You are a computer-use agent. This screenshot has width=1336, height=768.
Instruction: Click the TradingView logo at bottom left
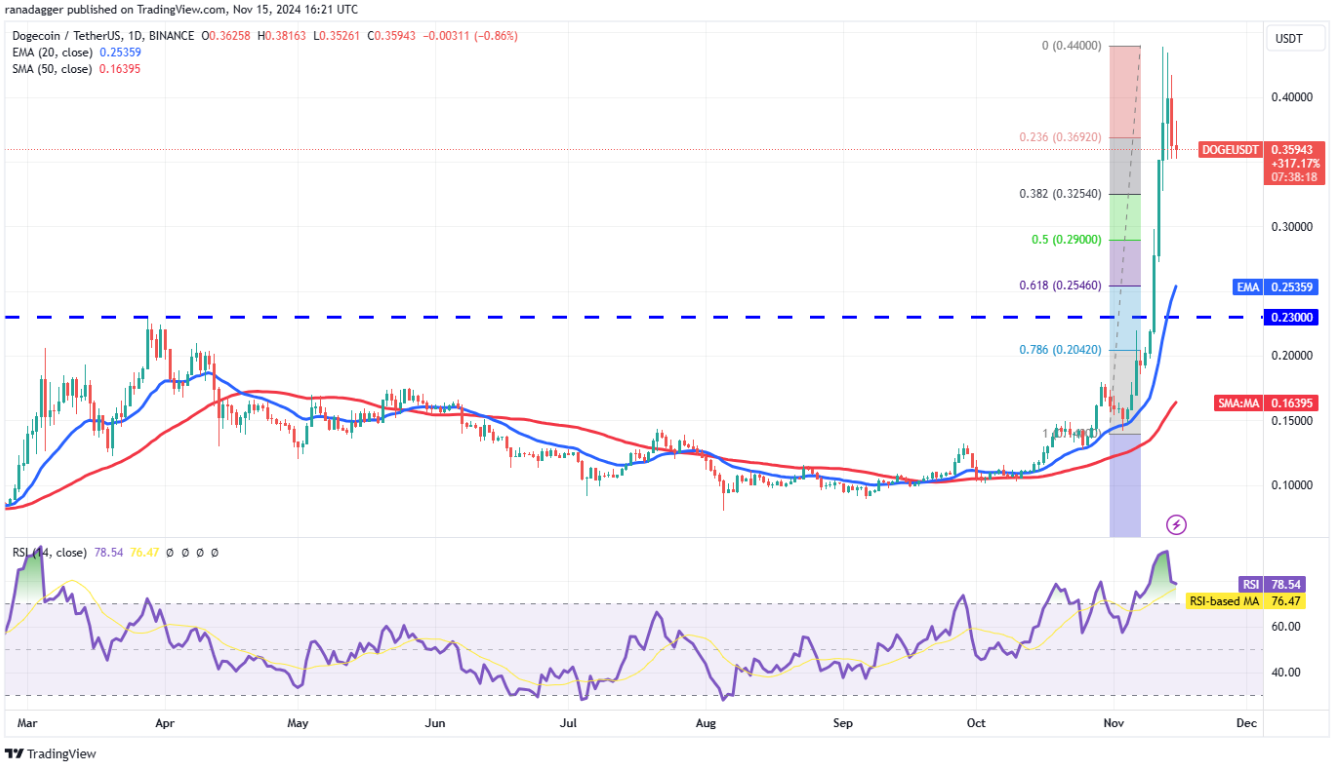coord(50,754)
